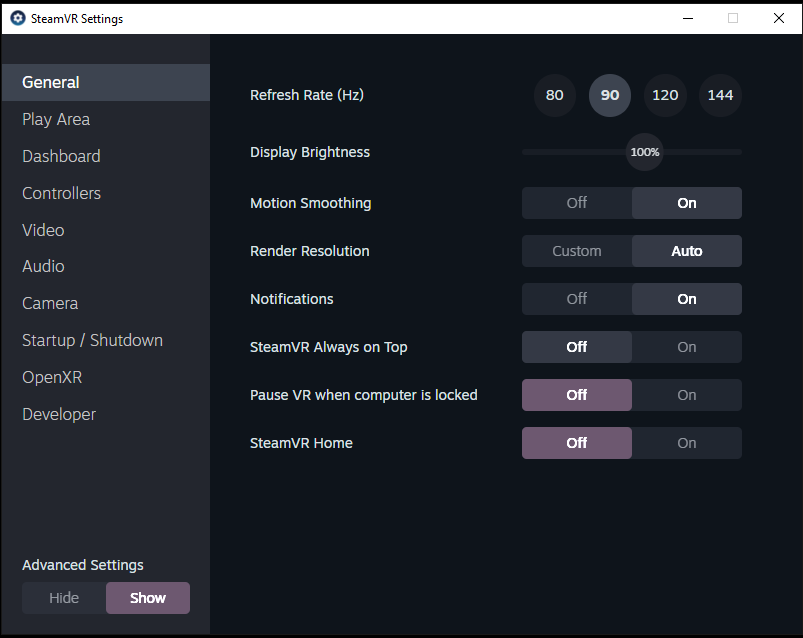
Task: Minimize the SteamVR Settings window
Action: point(688,18)
